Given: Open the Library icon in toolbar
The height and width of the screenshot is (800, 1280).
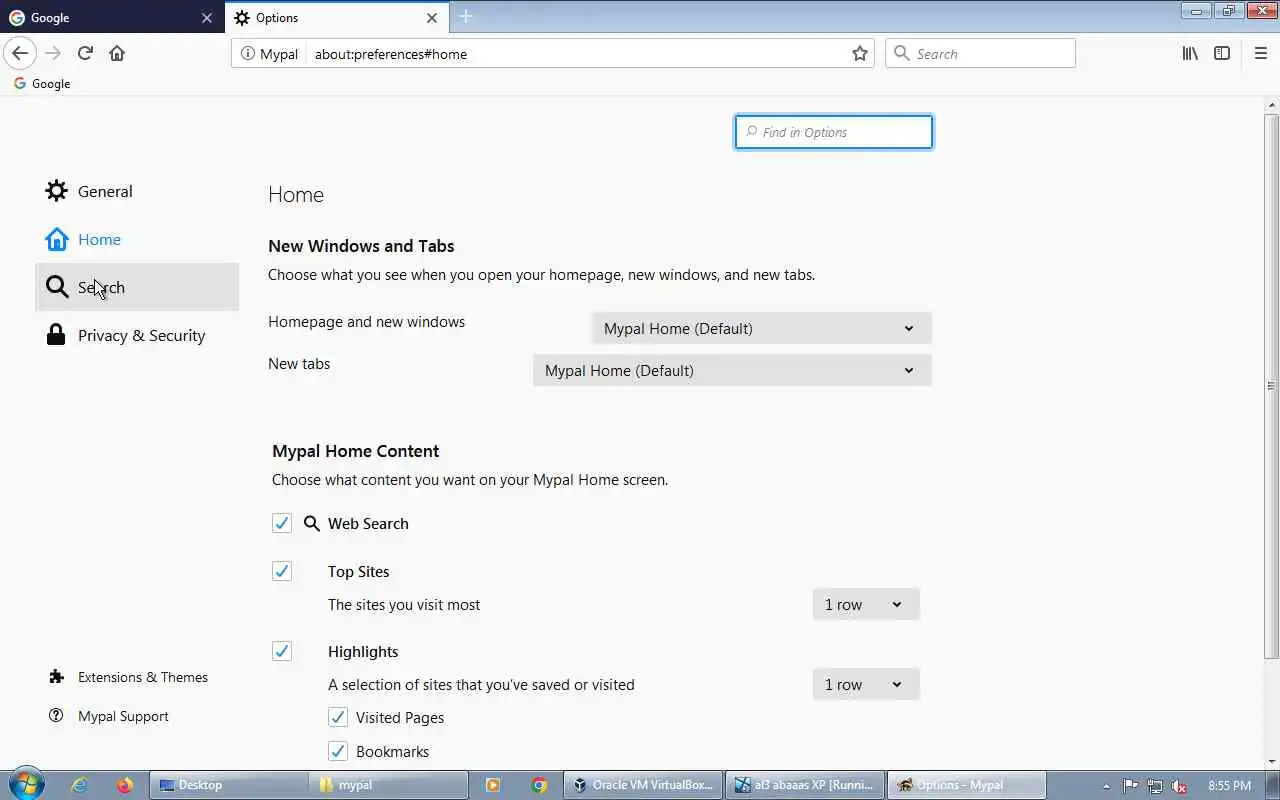Looking at the screenshot, I should tap(1190, 53).
